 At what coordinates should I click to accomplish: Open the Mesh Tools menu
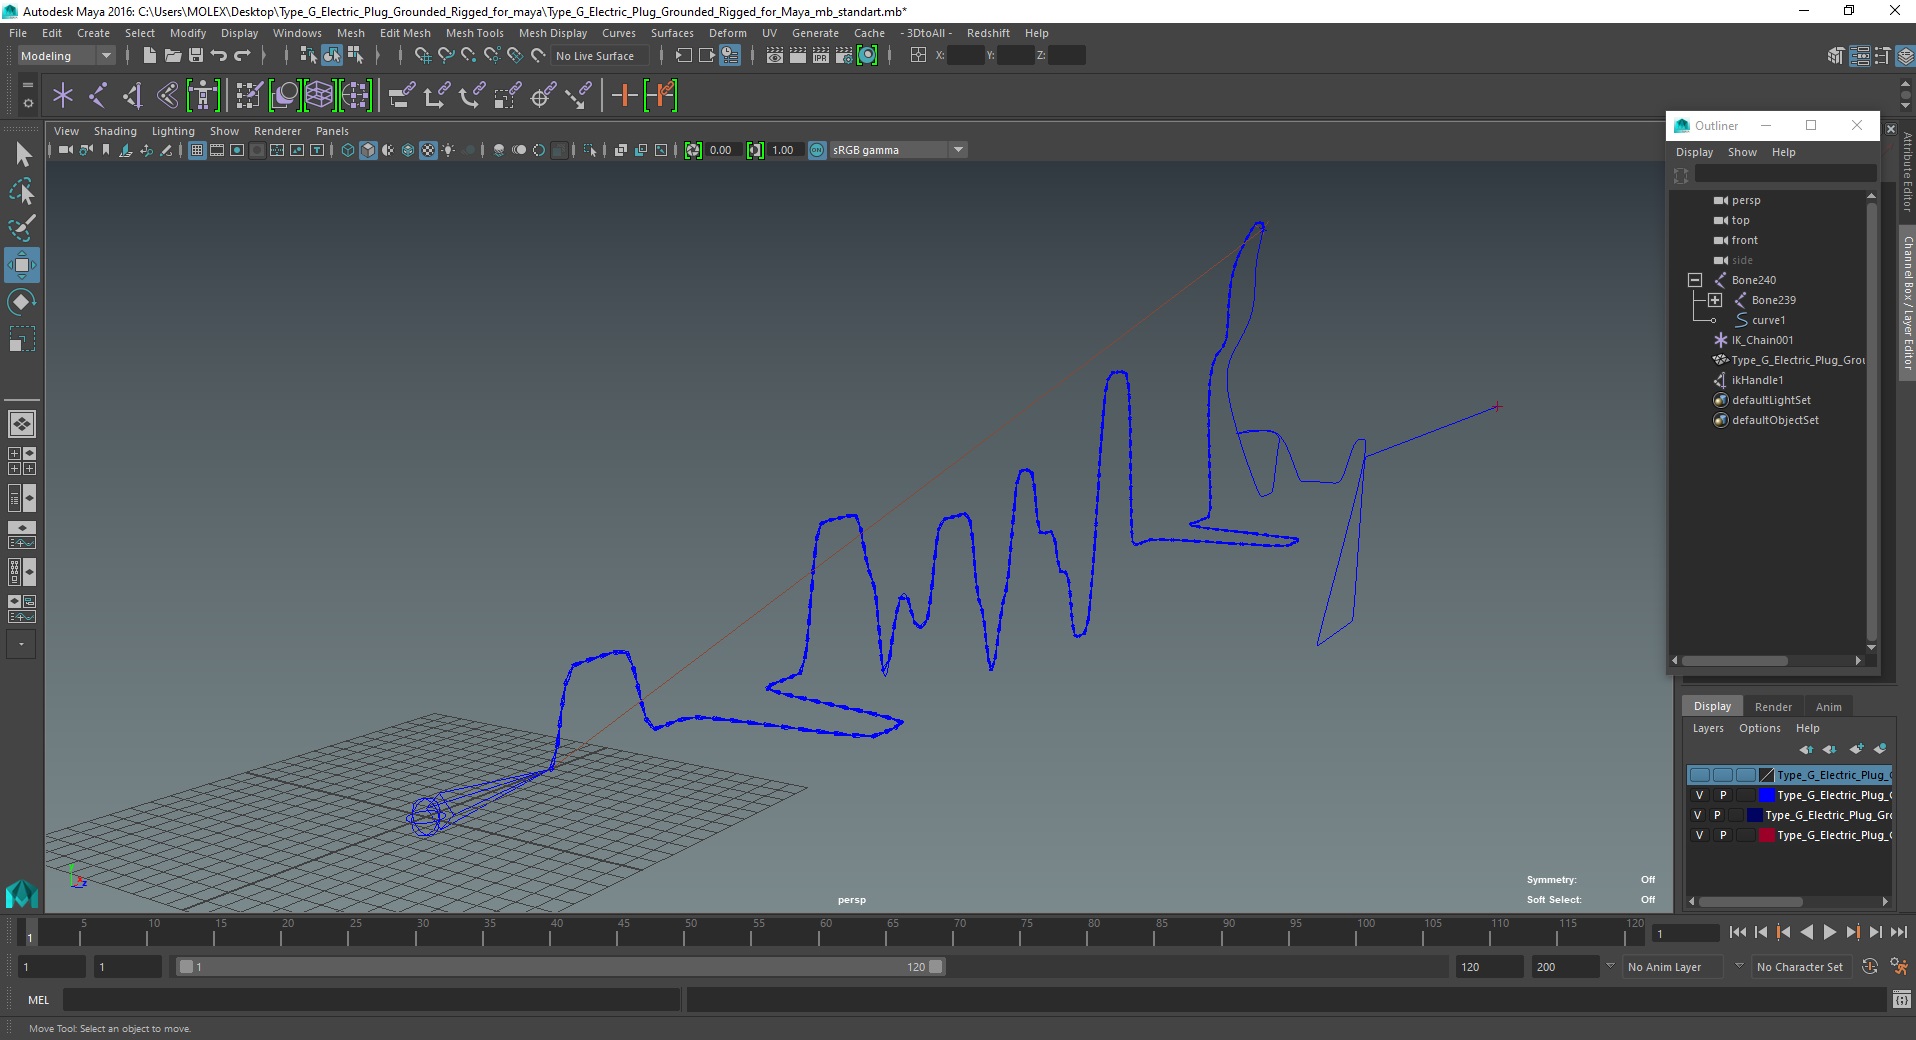[474, 33]
